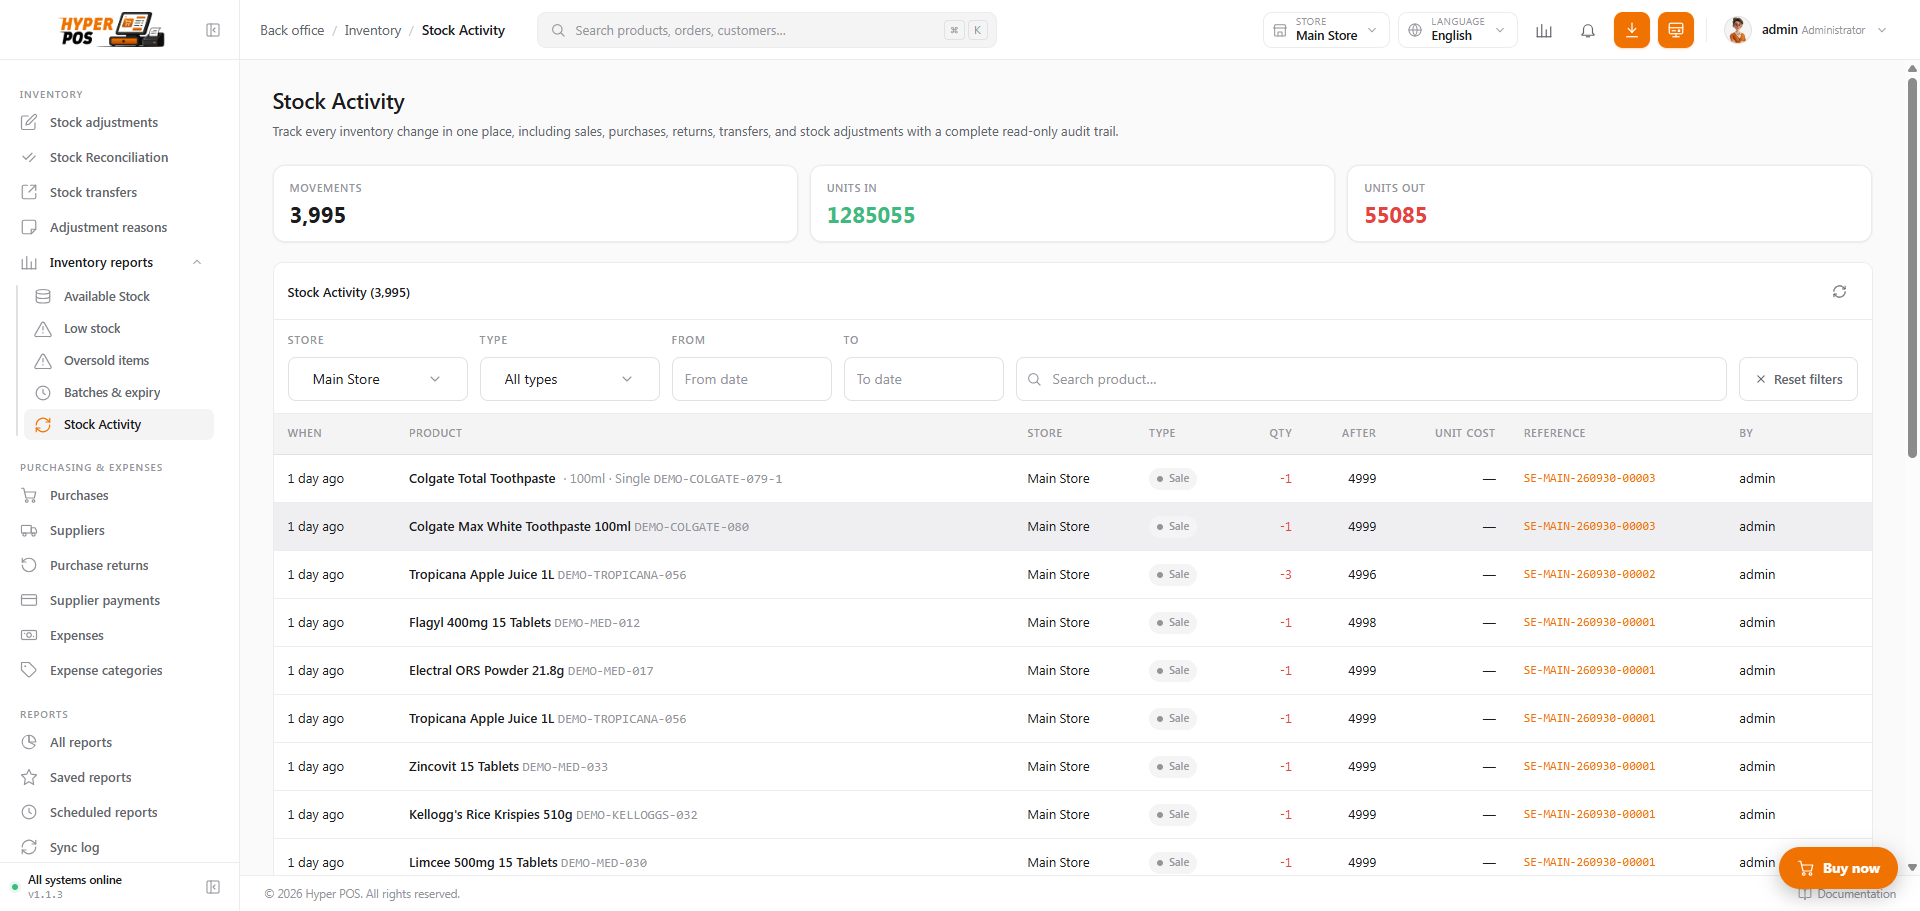1920x911 pixels.
Task: Click the orange download button
Action: coord(1632,30)
